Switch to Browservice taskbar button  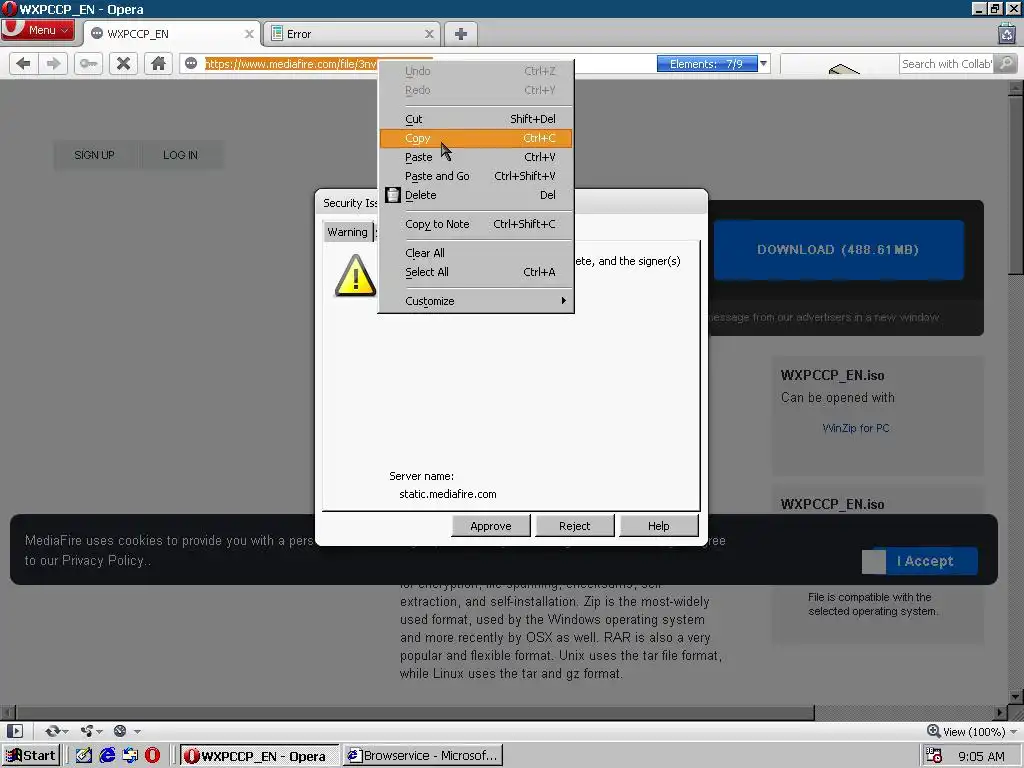423,756
